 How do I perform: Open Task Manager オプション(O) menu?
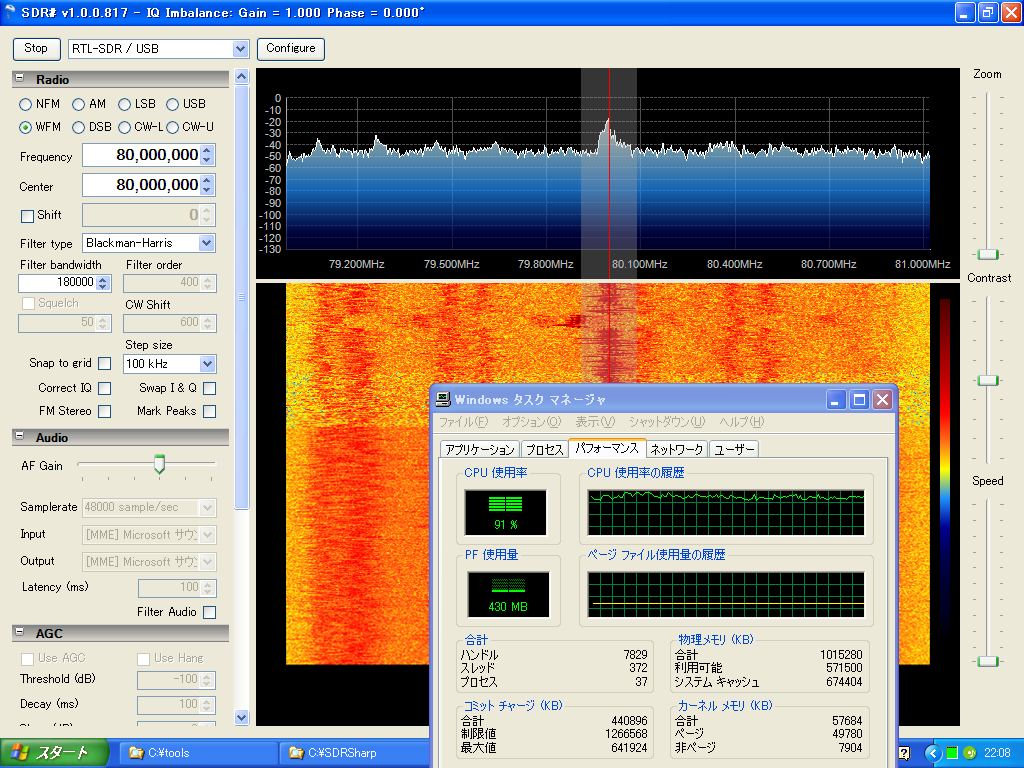532,422
